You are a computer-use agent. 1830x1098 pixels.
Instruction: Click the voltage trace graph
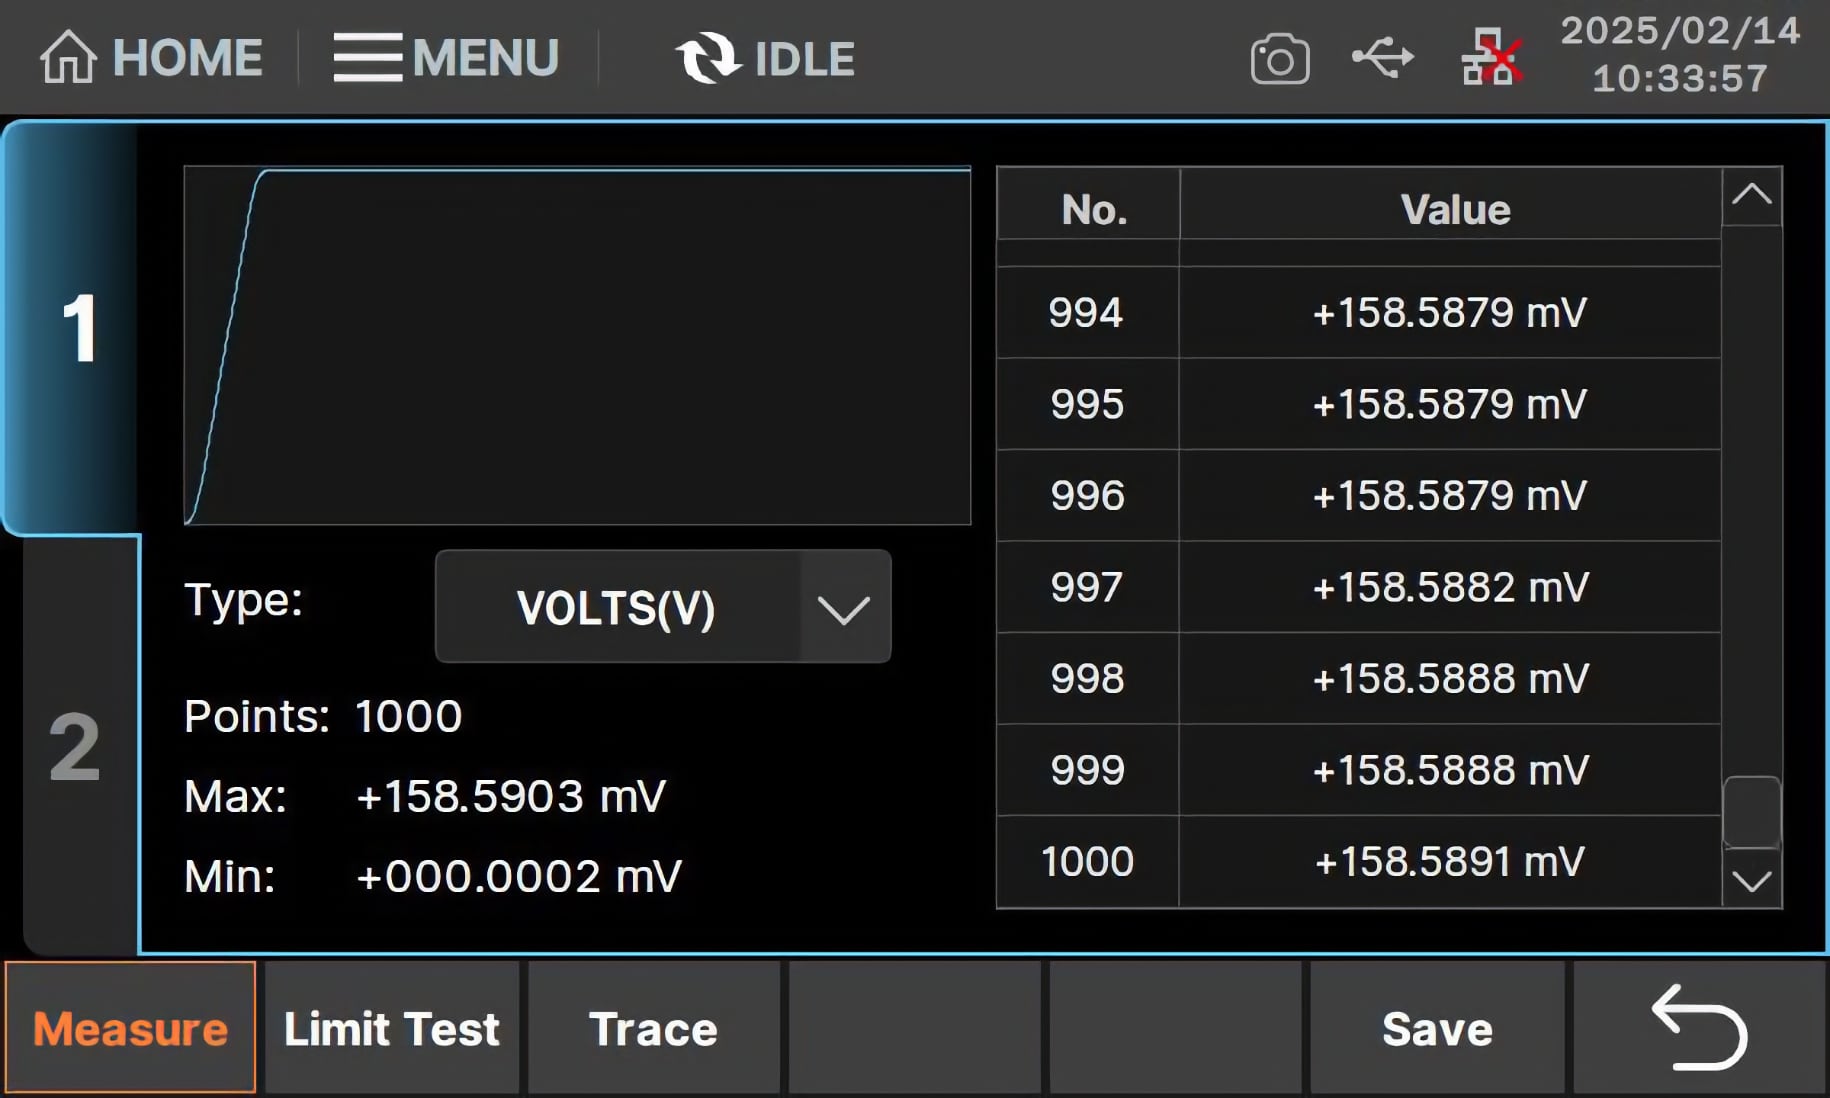pos(577,346)
